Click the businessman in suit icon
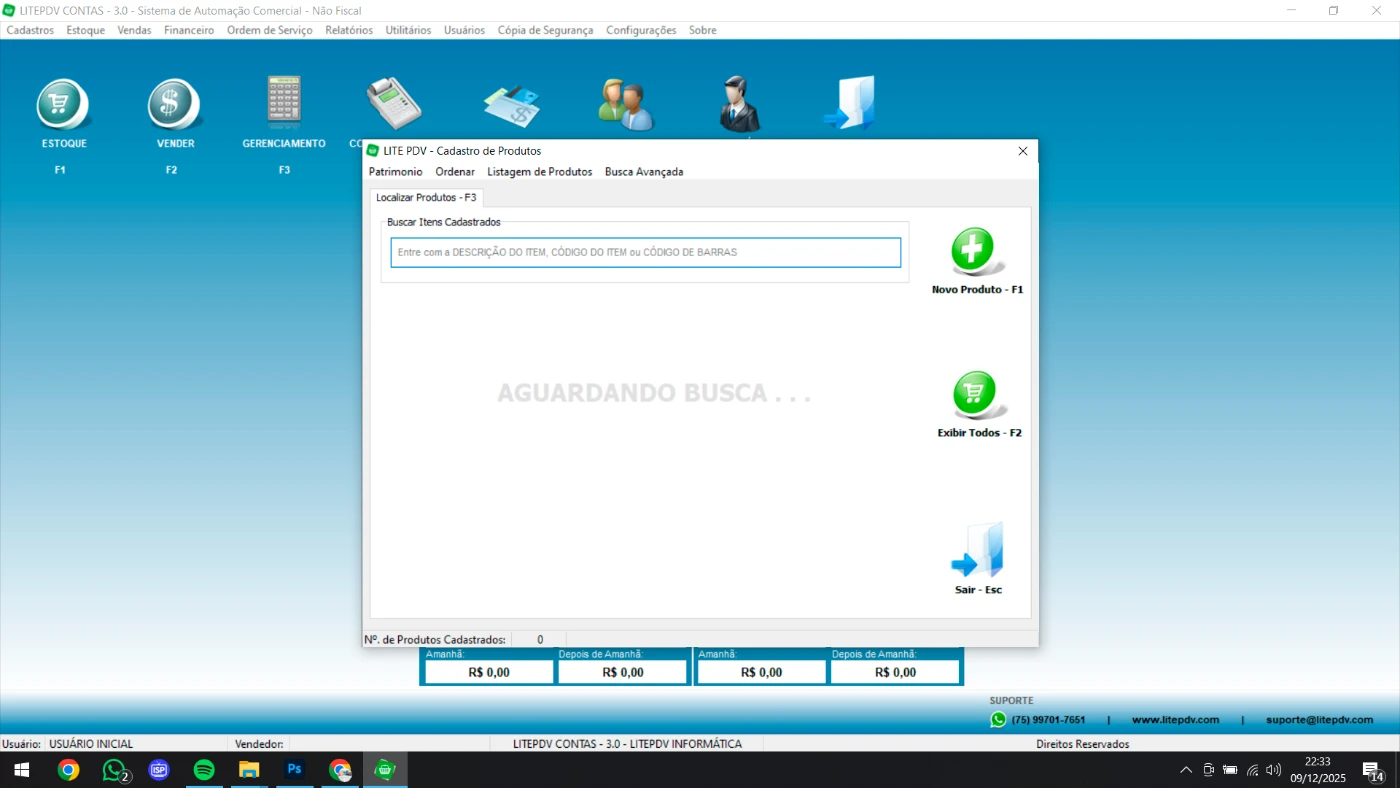Screen dimensions: 1400x788 pyautogui.click(x=739, y=104)
